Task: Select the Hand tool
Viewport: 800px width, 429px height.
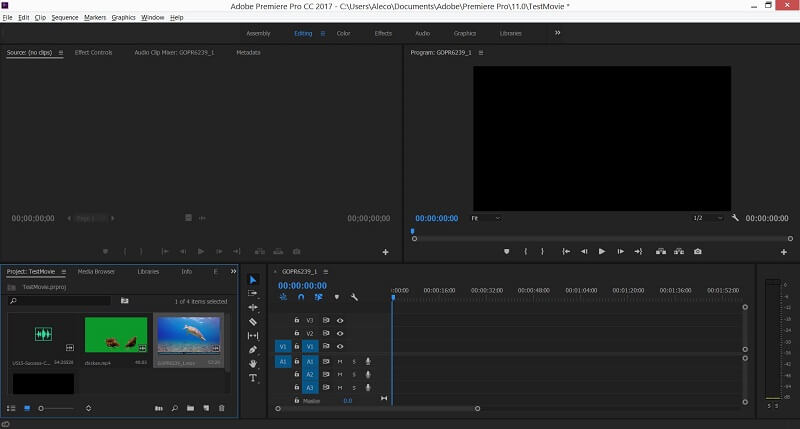Action: point(253,364)
